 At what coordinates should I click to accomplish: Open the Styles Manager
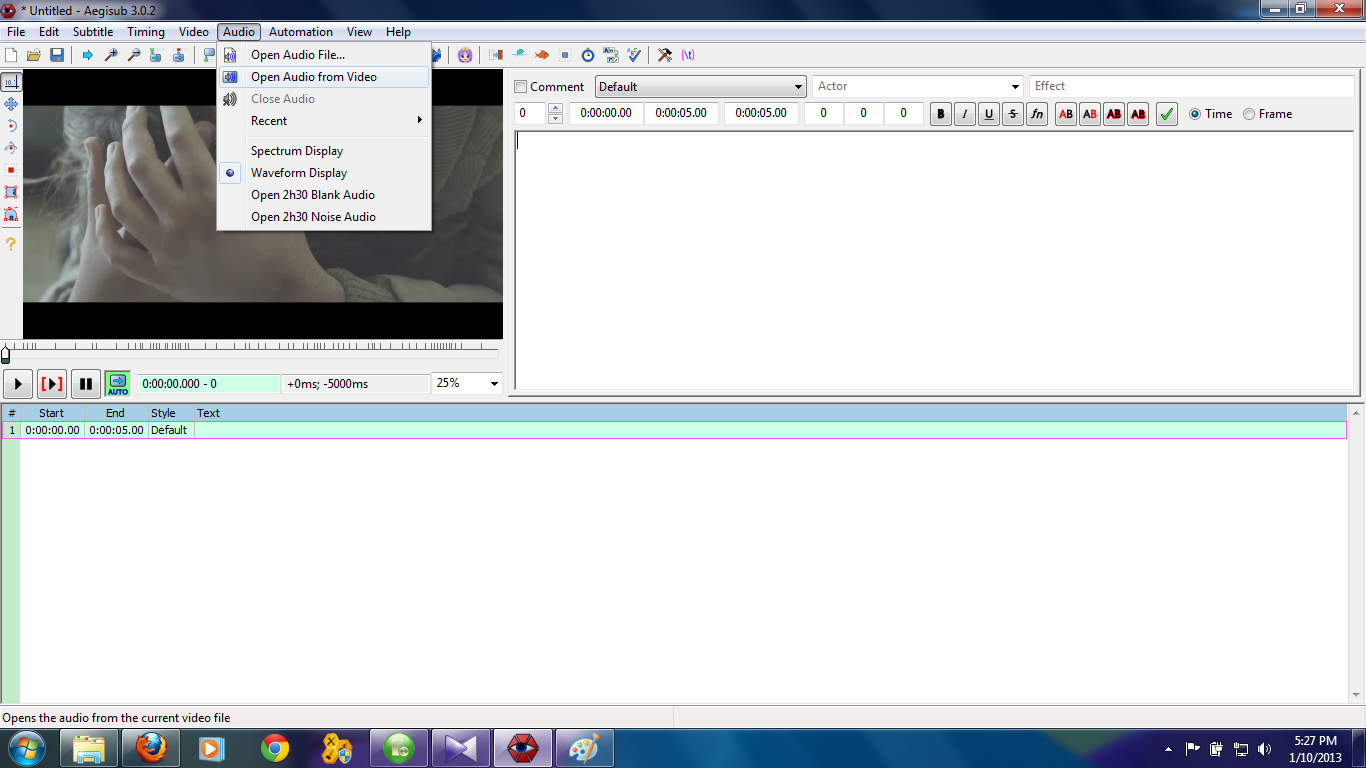tap(465, 55)
